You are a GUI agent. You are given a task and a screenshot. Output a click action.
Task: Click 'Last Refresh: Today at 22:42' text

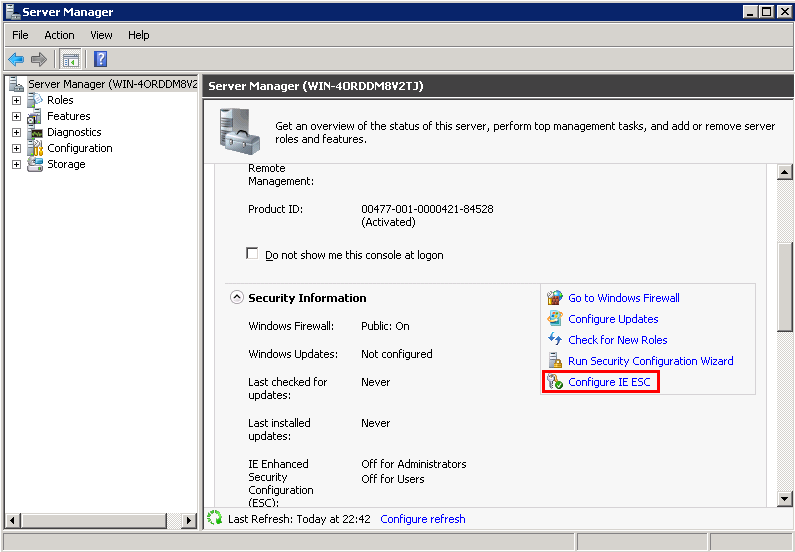click(299, 519)
